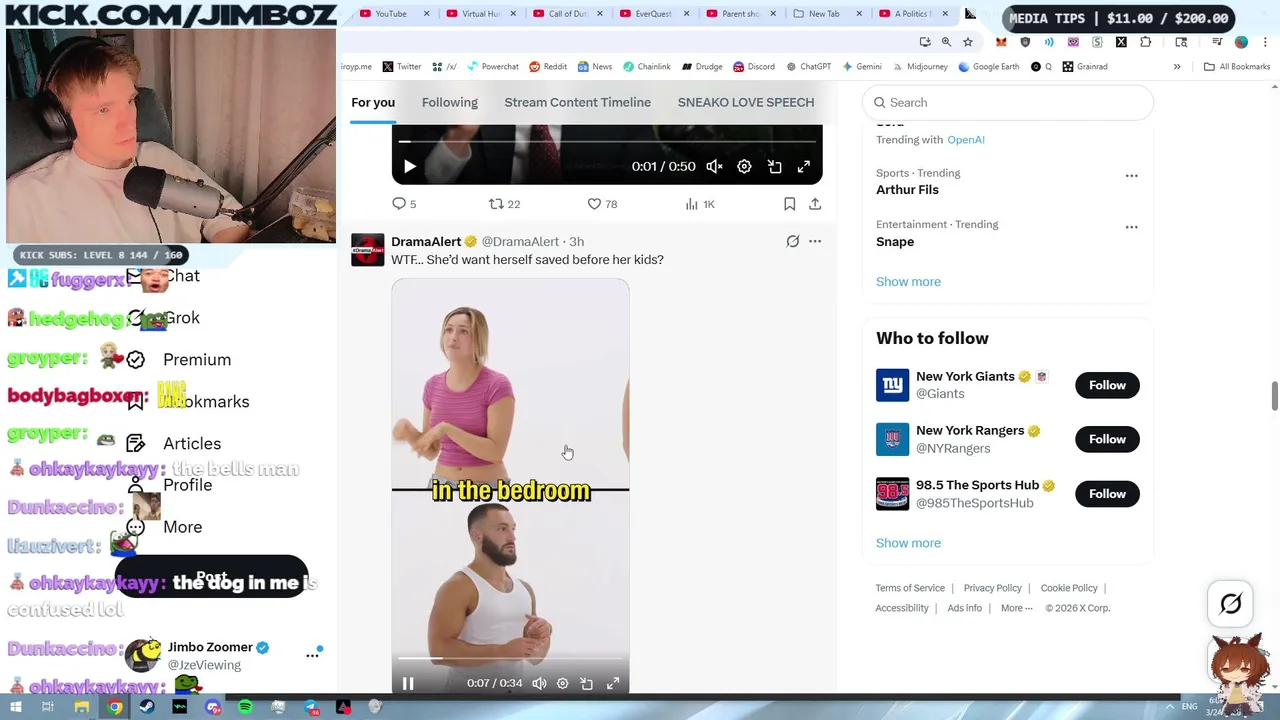The width and height of the screenshot is (1280, 720).
Task: Expand hidden bookmarks chevron
Action: pyautogui.click(x=1177, y=67)
